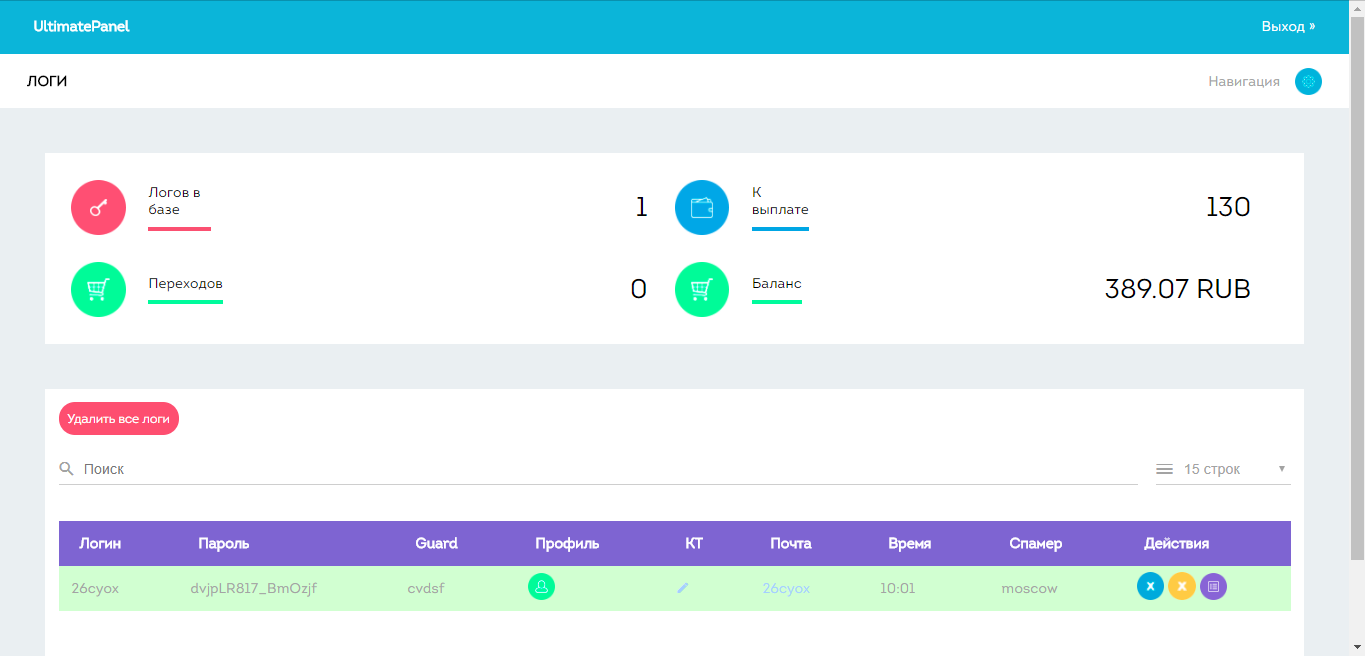Click the Выход » logout link
The image size is (1365, 656).
point(1288,26)
